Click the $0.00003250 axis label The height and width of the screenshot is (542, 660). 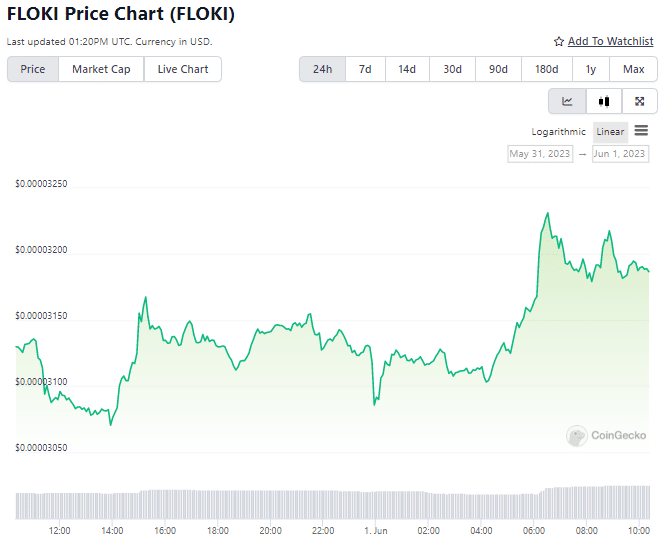41,184
